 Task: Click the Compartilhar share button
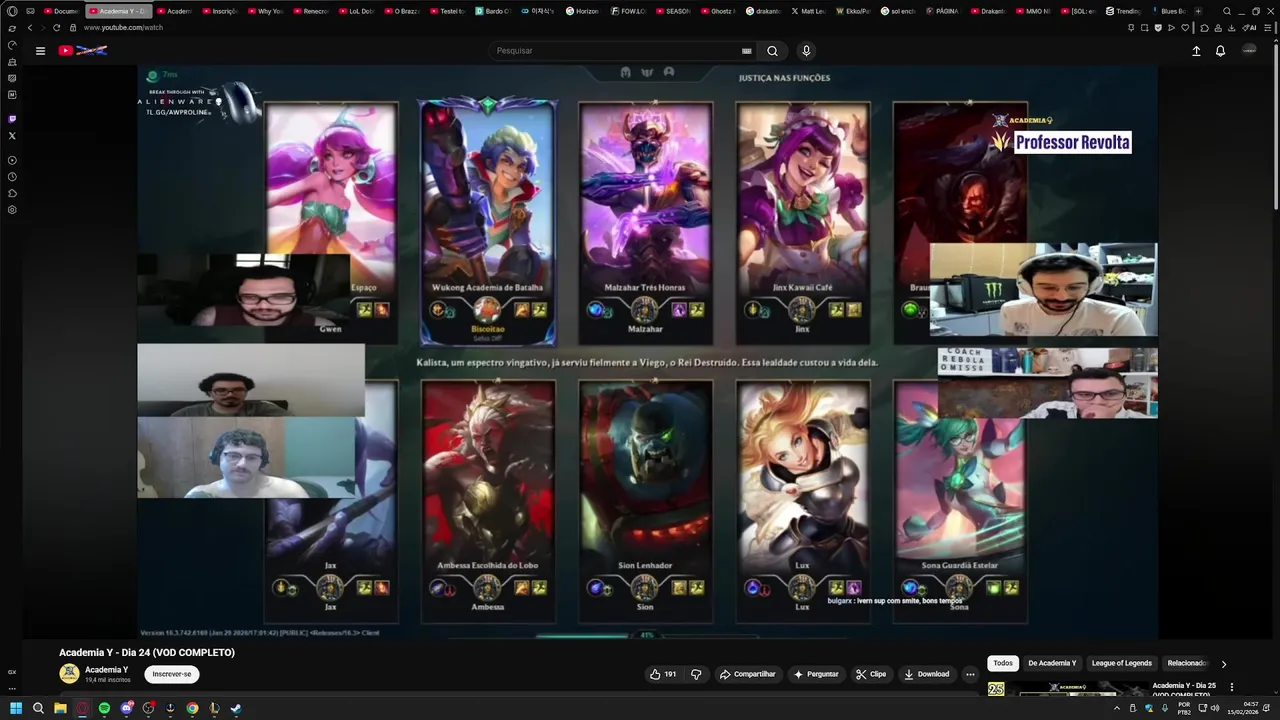[747, 674]
